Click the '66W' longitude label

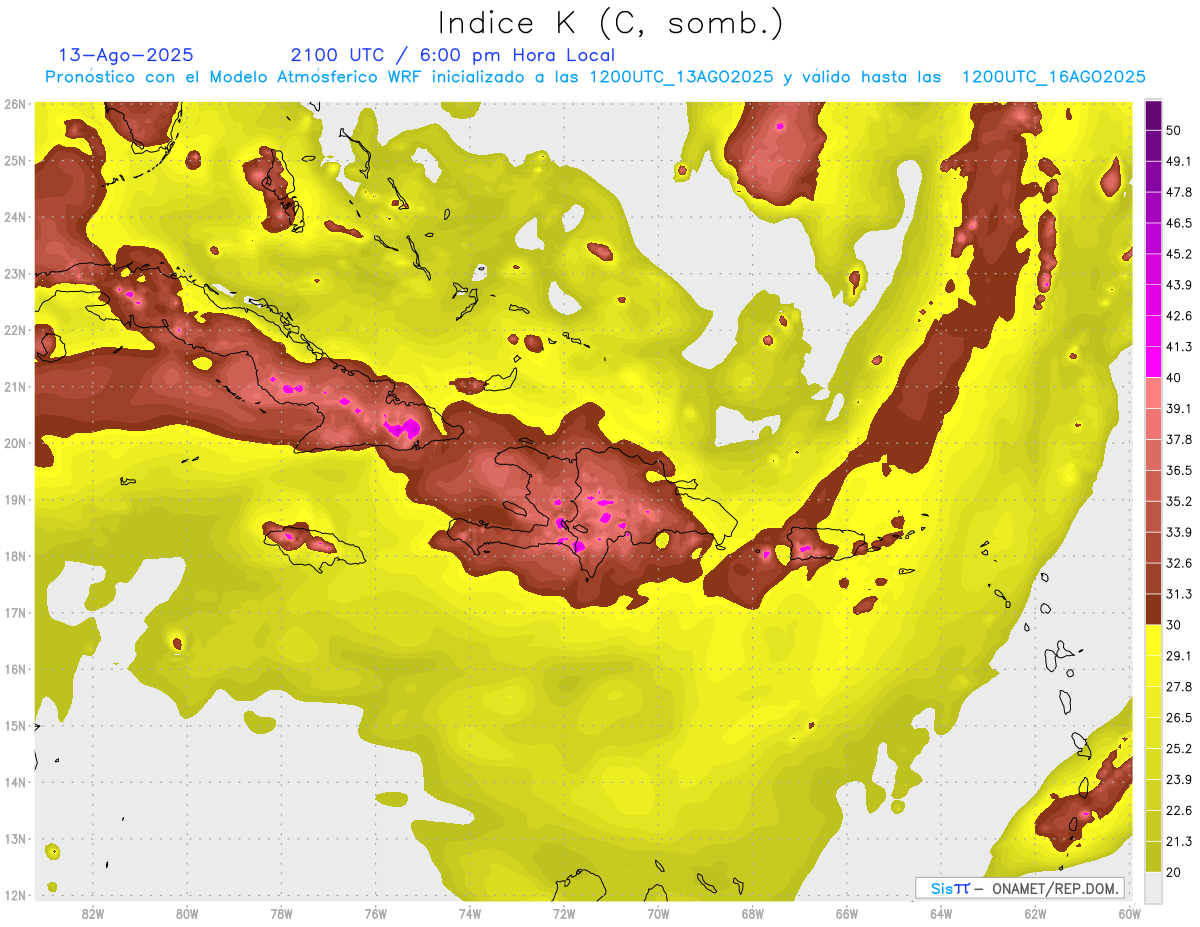point(846,913)
